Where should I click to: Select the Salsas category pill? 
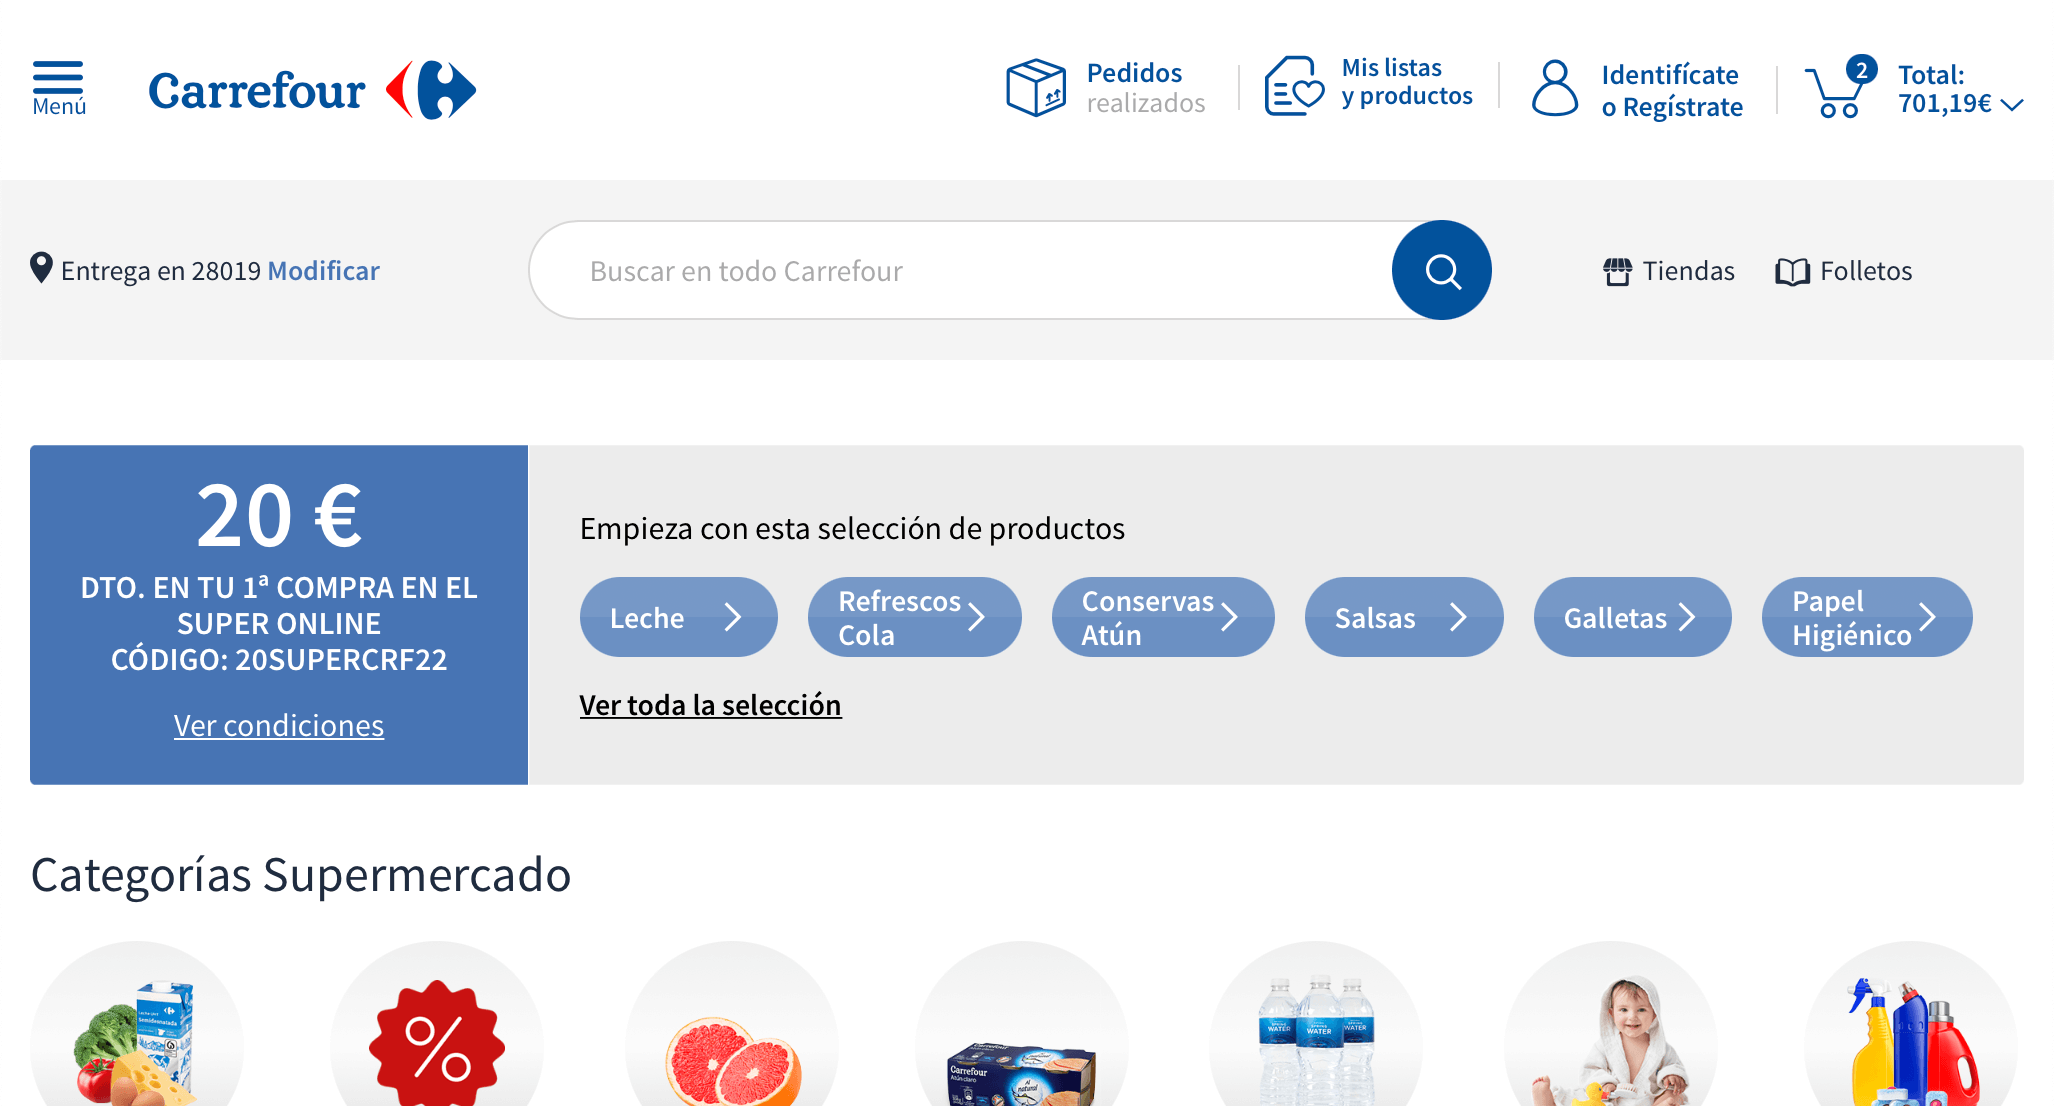coord(1403,617)
